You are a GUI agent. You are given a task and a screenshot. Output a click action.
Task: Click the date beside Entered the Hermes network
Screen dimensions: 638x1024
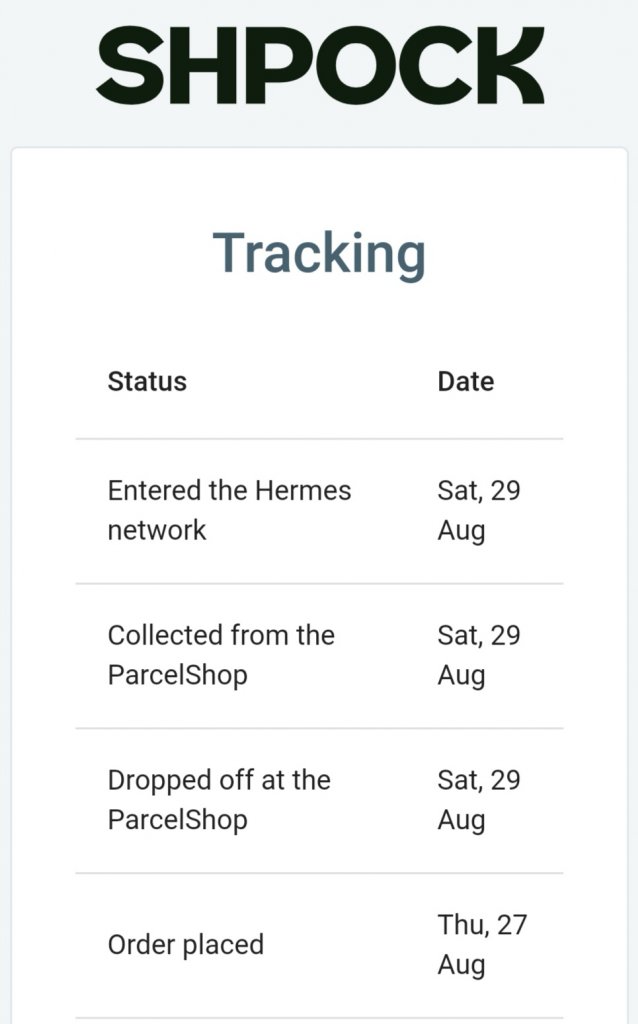coord(478,510)
